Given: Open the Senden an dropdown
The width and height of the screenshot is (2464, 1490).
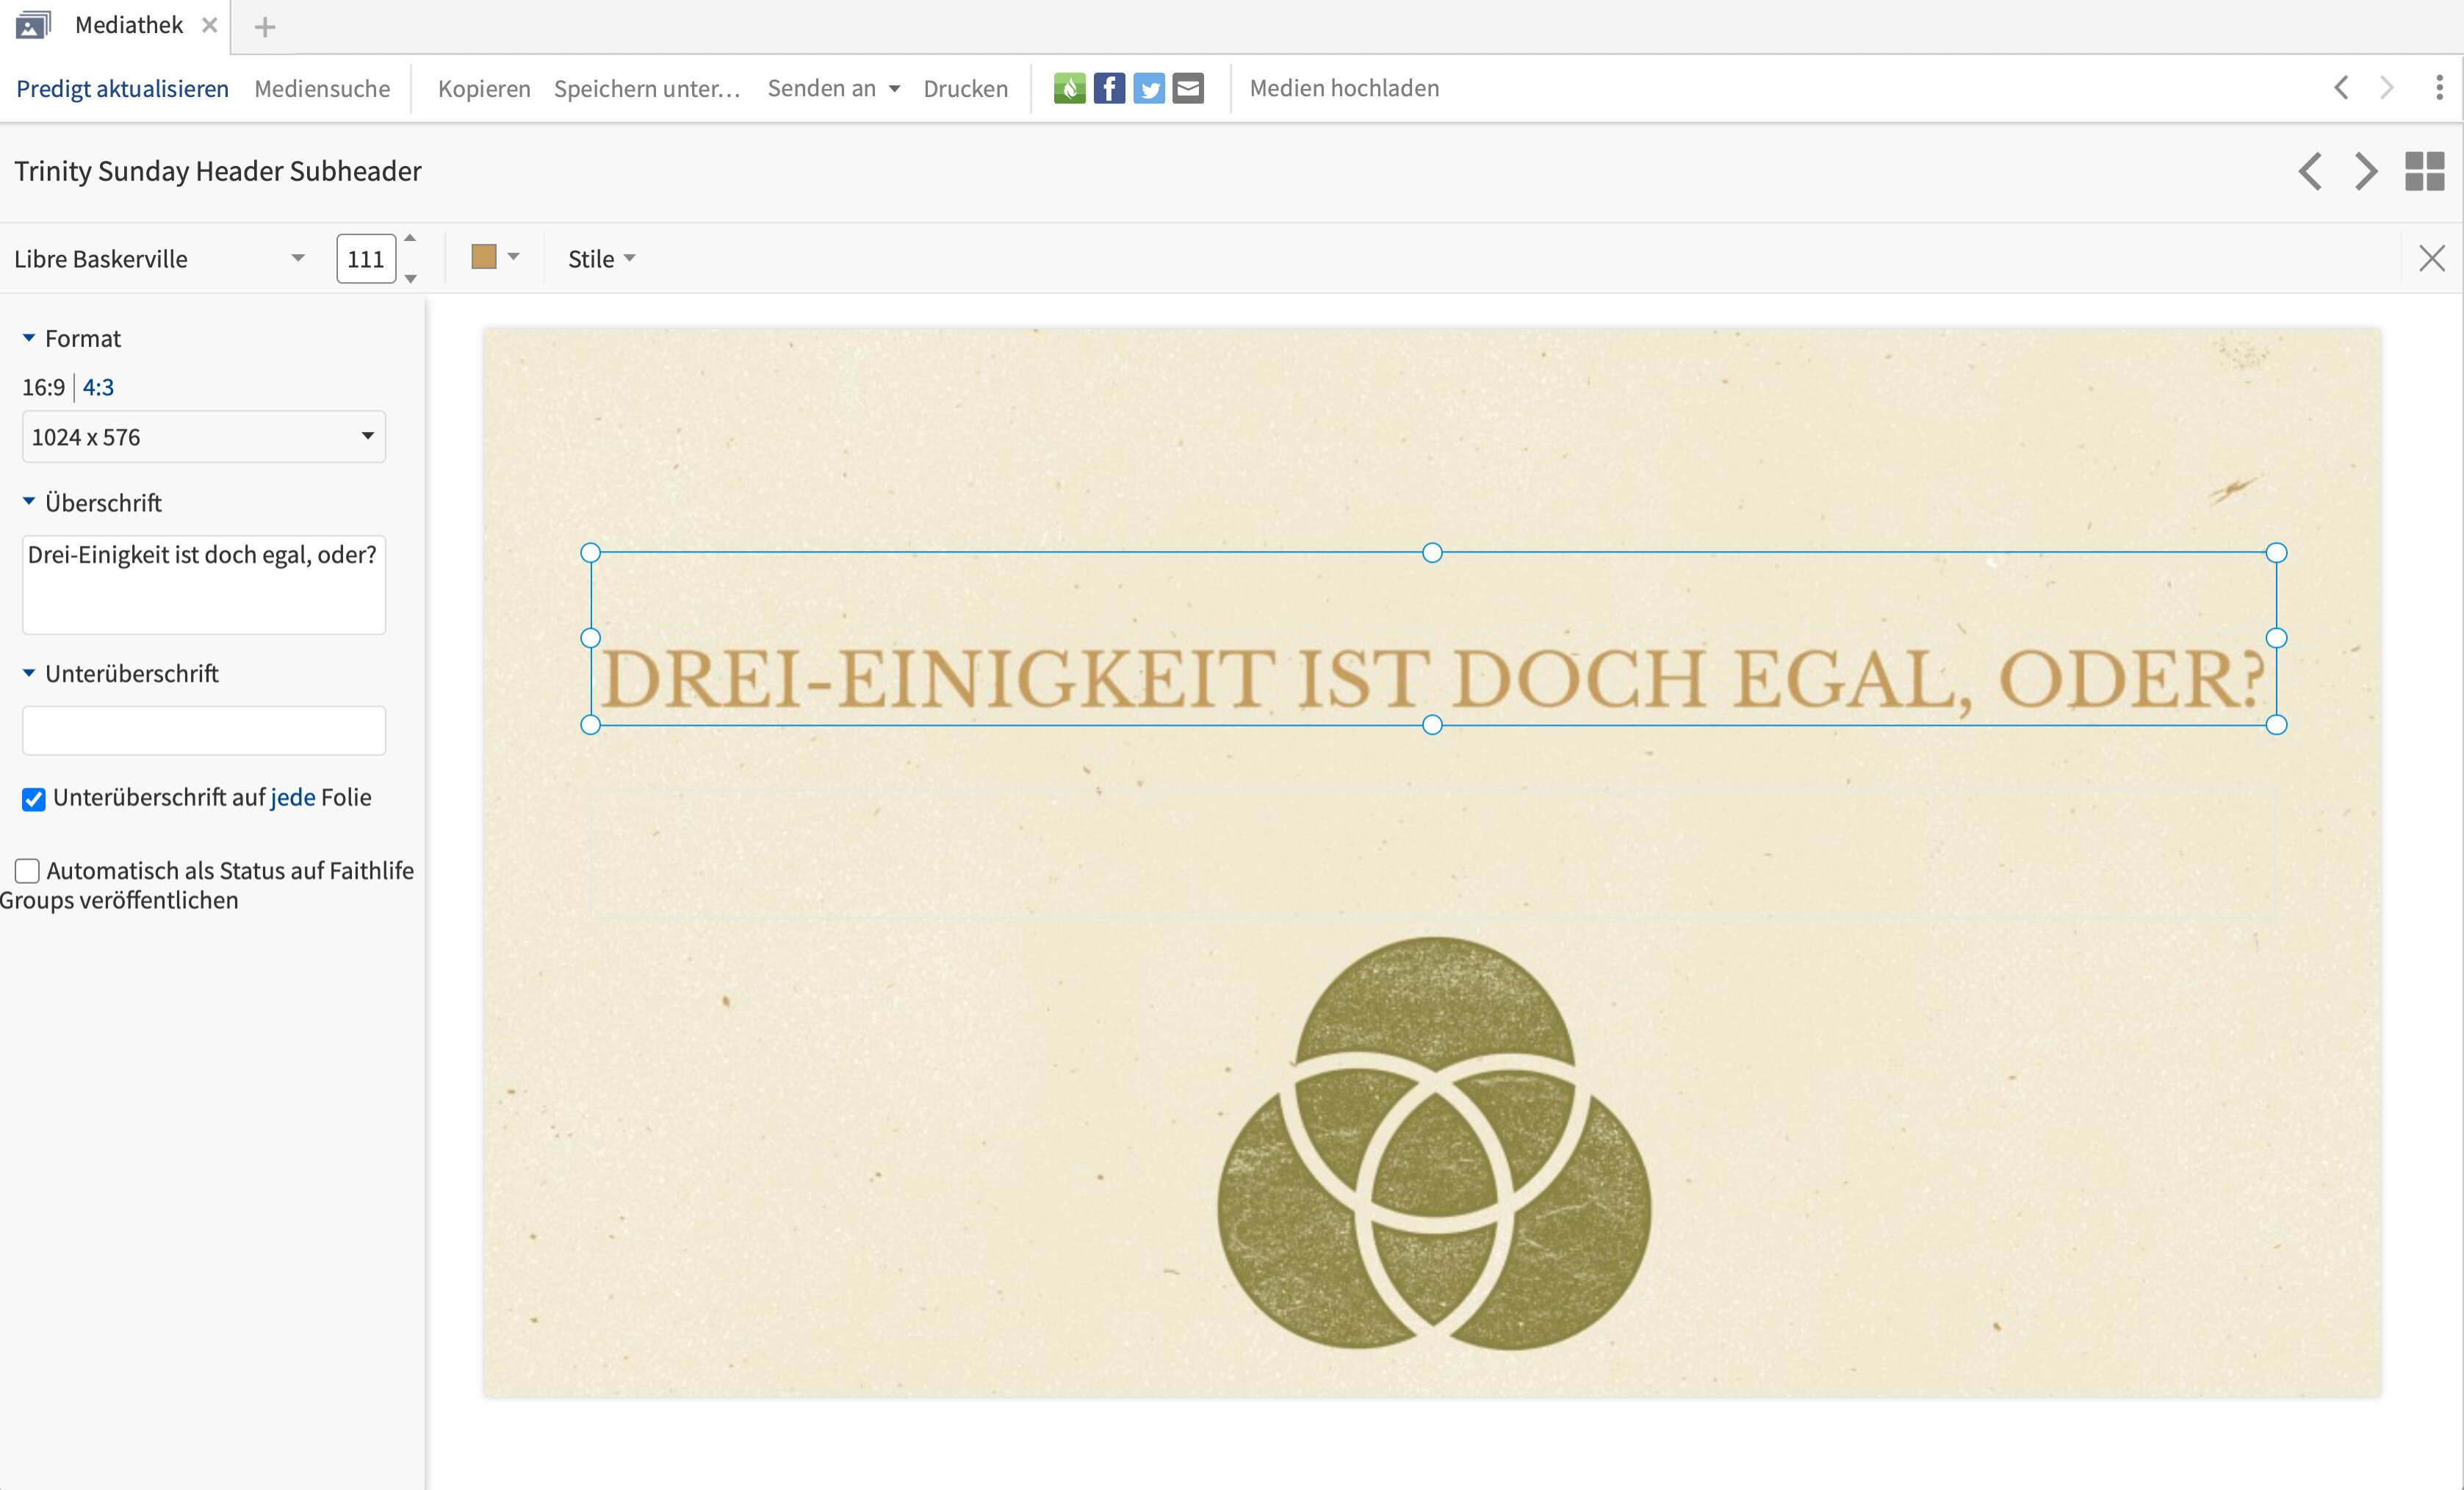Looking at the screenshot, I should [833, 88].
